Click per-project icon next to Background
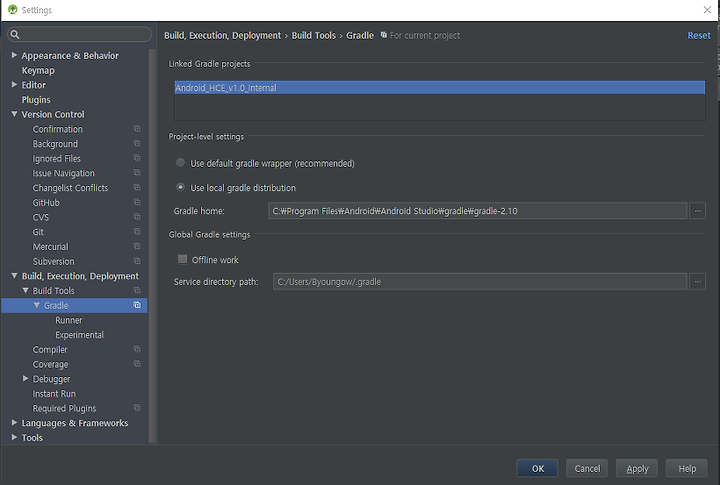 pyautogui.click(x=137, y=143)
